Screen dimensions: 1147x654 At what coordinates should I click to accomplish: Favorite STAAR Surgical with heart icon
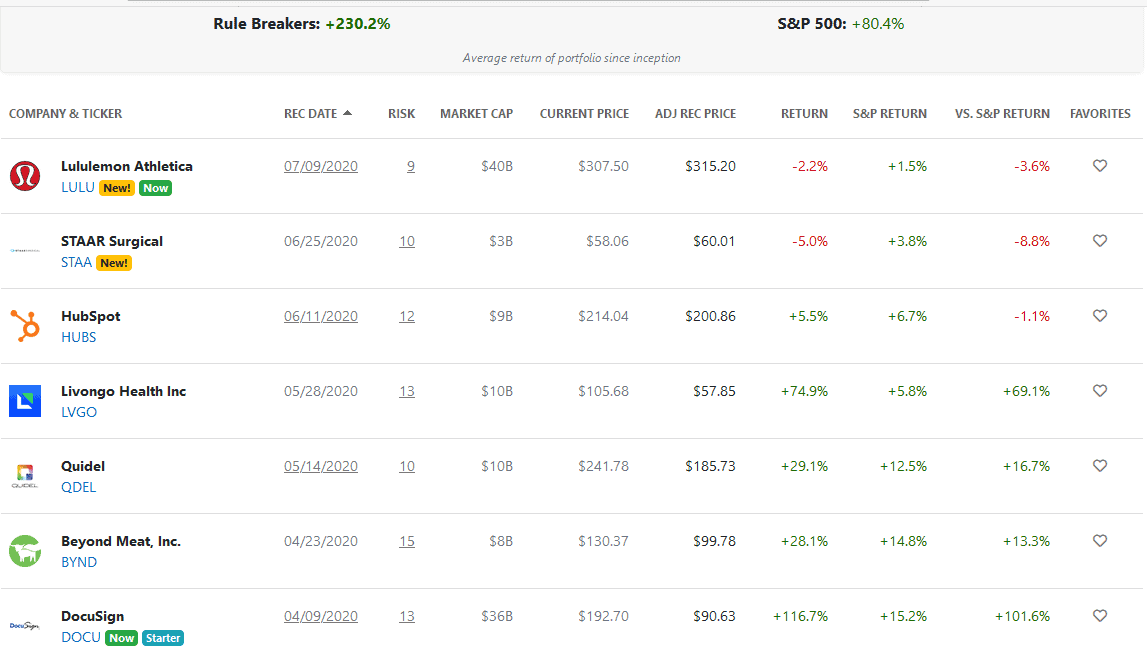pyautogui.click(x=1099, y=241)
